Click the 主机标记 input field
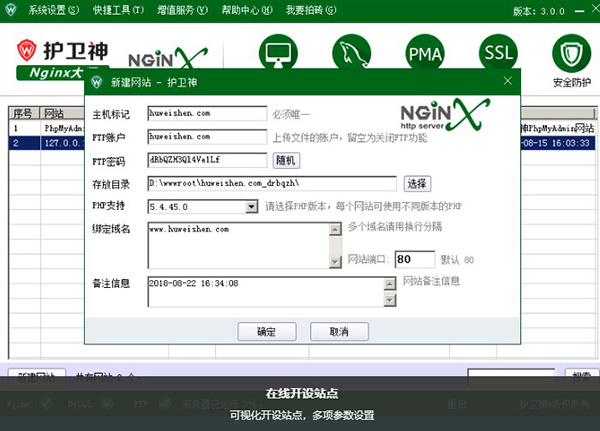Image resolution: width=600 pixels, height=431 pixels. coord(206,113)
